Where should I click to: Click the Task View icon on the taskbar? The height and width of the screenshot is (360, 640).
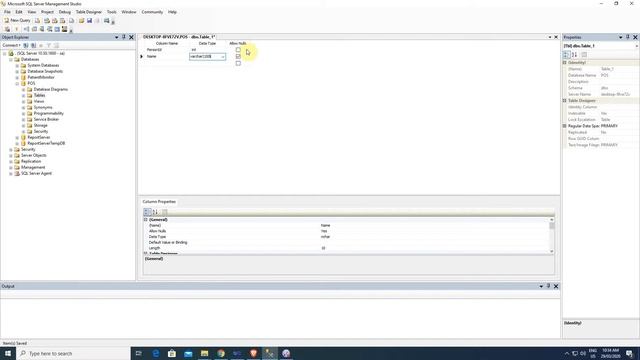pos(139,353)
